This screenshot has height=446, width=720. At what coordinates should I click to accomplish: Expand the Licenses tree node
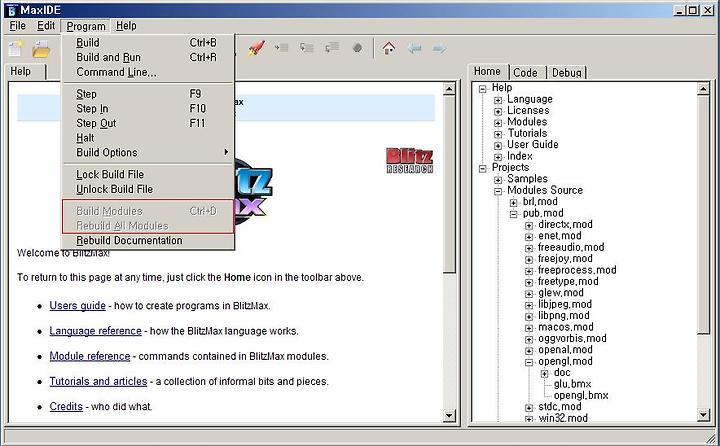coord(498,112)
